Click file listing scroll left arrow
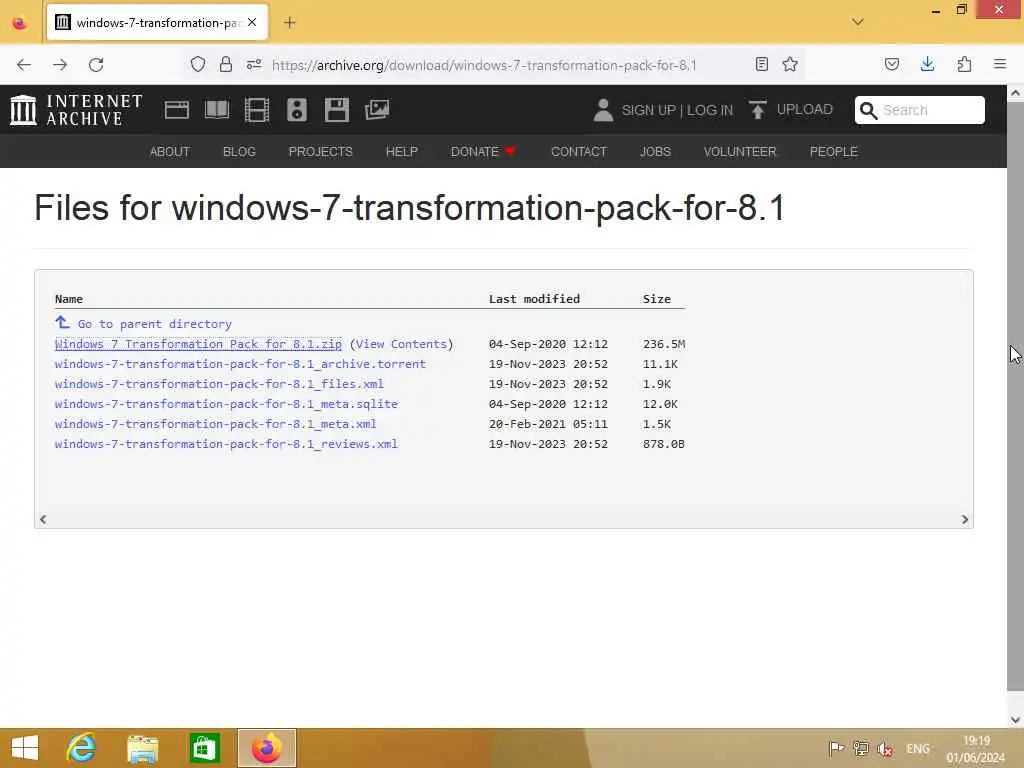 click(43, 519)
